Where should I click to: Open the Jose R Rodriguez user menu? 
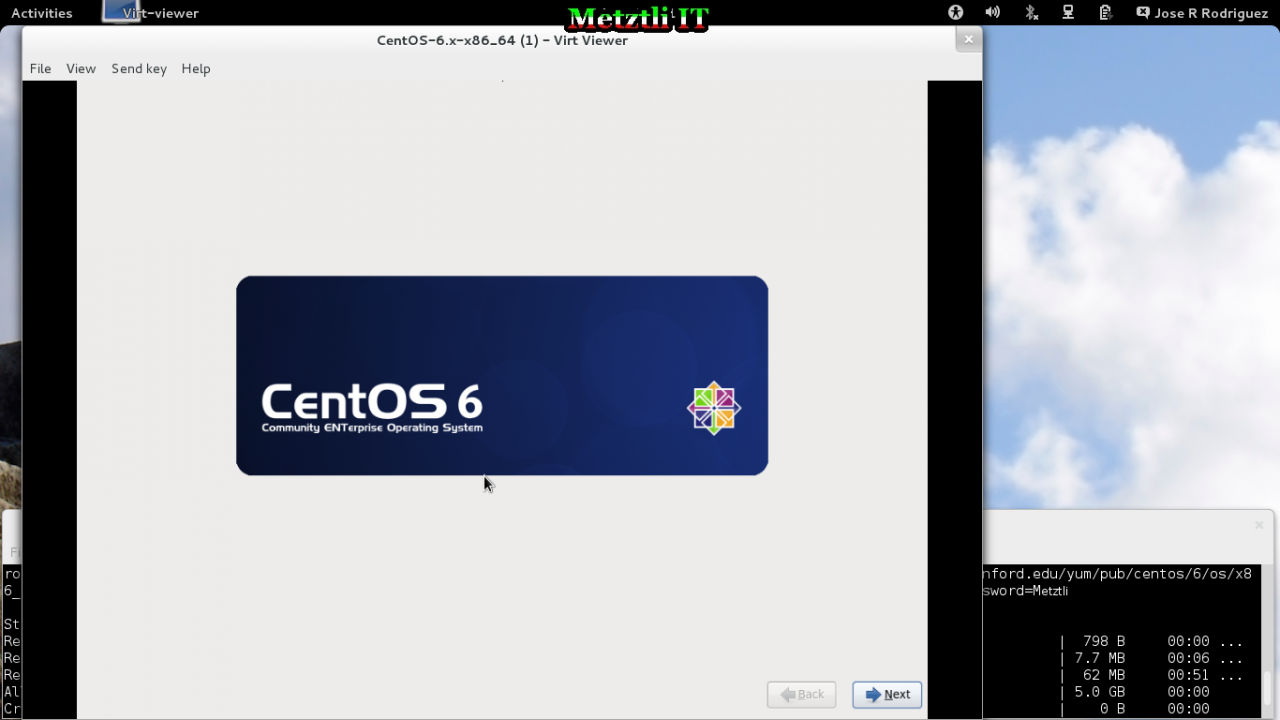1202,13
